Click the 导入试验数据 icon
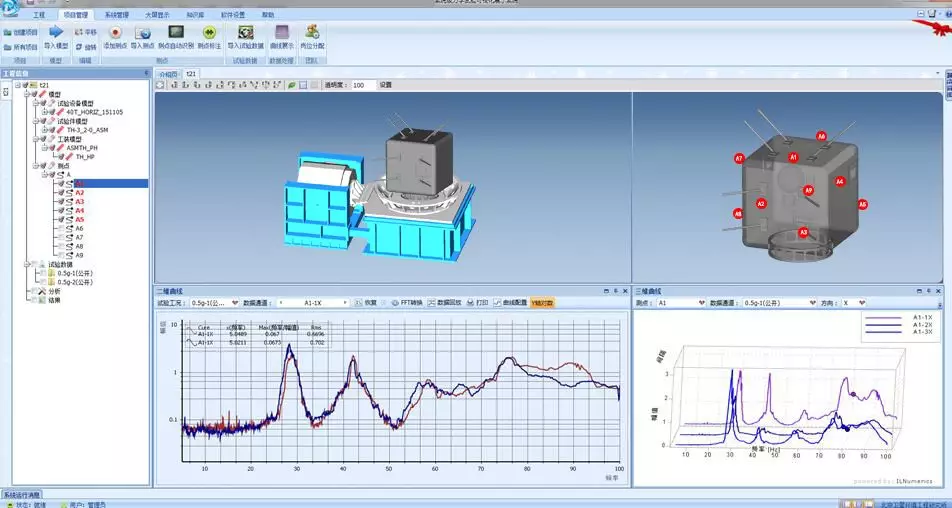 coord(245,32)
